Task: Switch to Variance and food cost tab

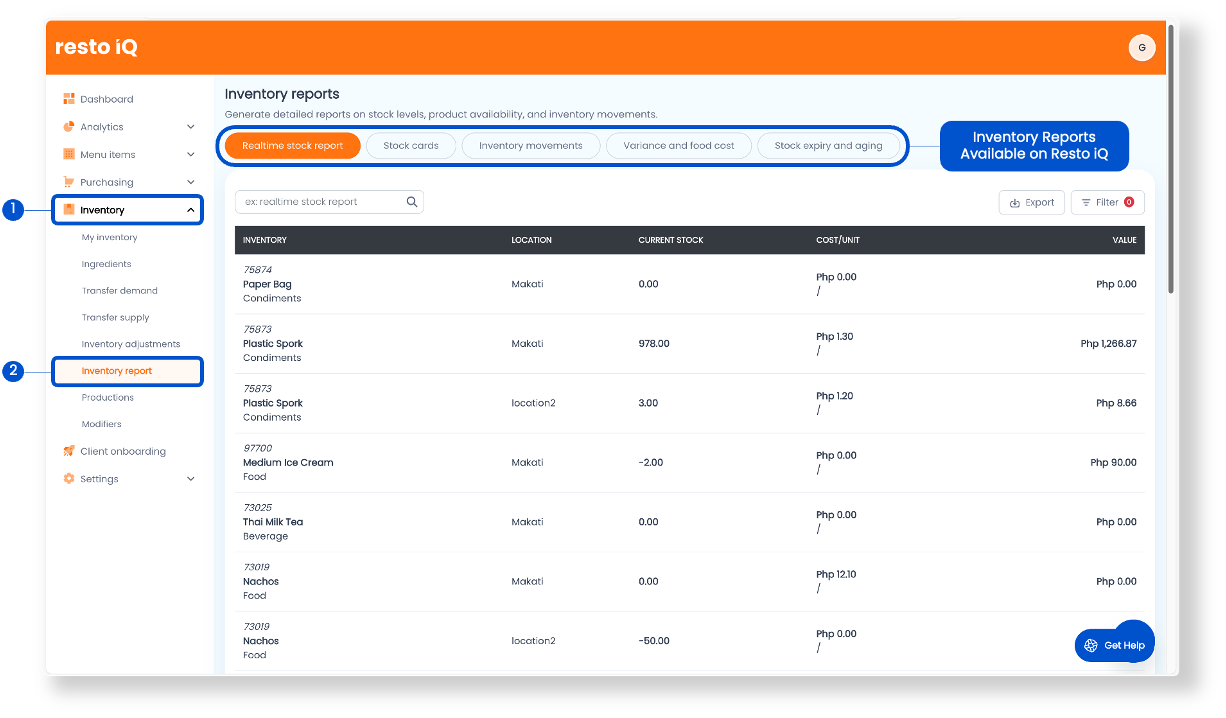Action: (679, 146)
